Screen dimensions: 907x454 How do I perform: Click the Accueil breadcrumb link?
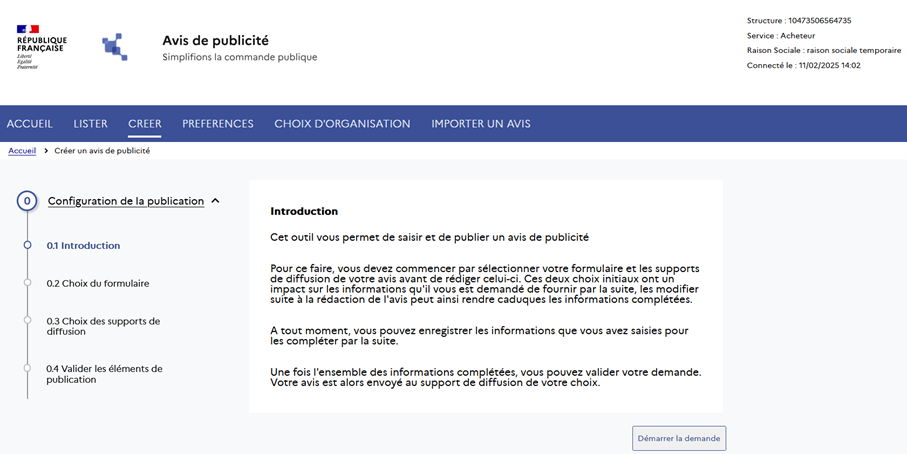point(22,151)
